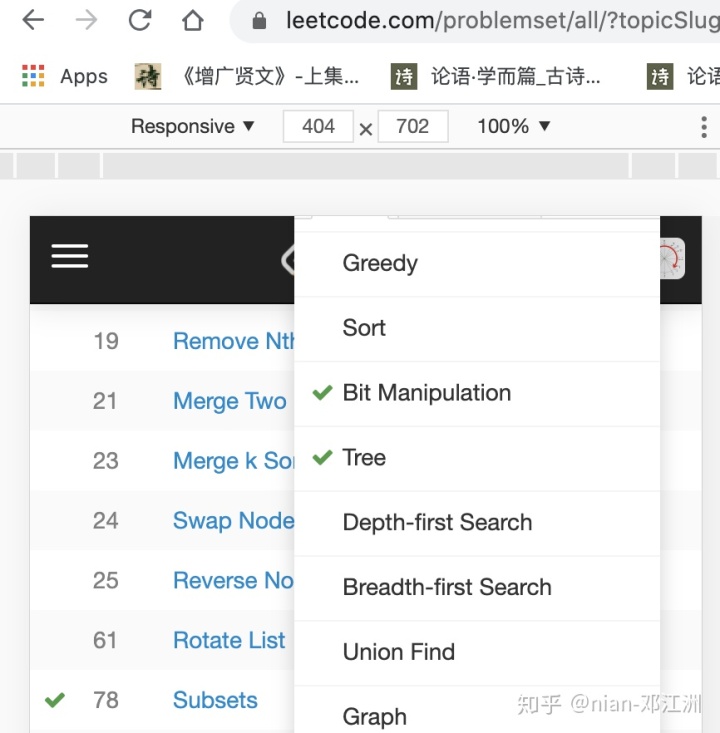
Task: Click the viewport height field 702
Action: (x=413, y=126)
